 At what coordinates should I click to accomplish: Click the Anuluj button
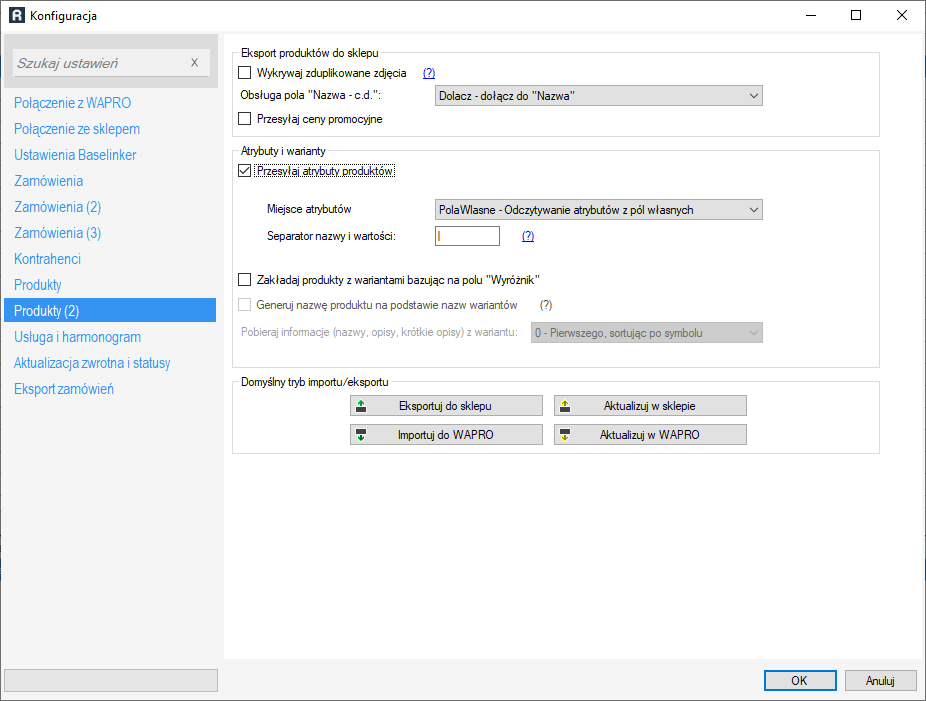(x=881, y=680)
